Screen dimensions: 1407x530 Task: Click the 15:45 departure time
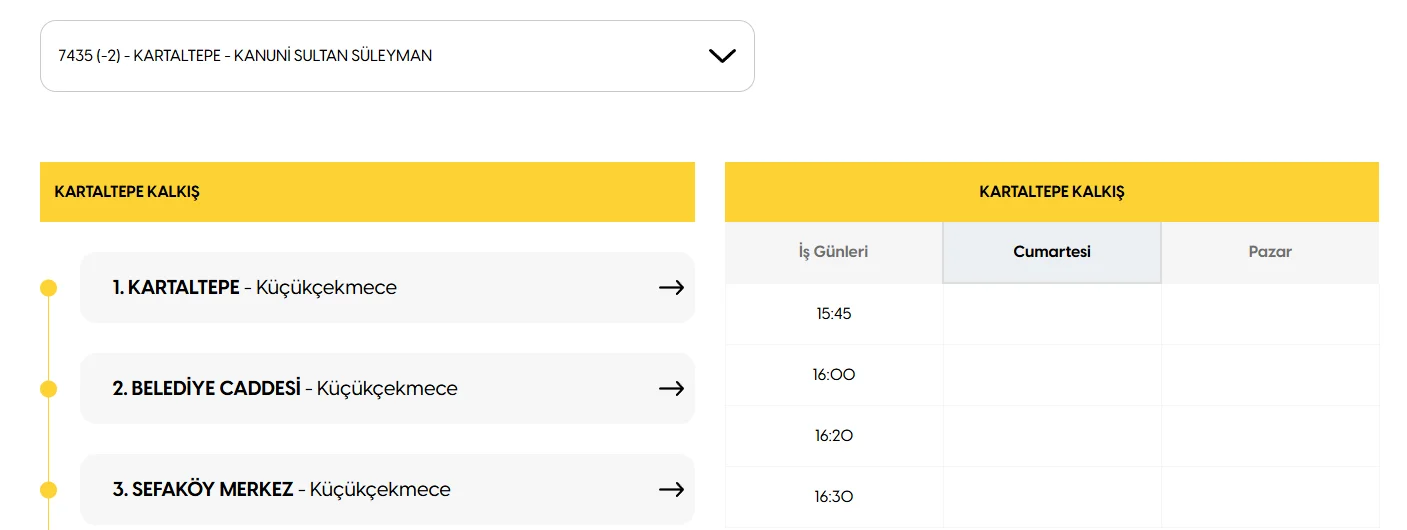click(833, 314)
